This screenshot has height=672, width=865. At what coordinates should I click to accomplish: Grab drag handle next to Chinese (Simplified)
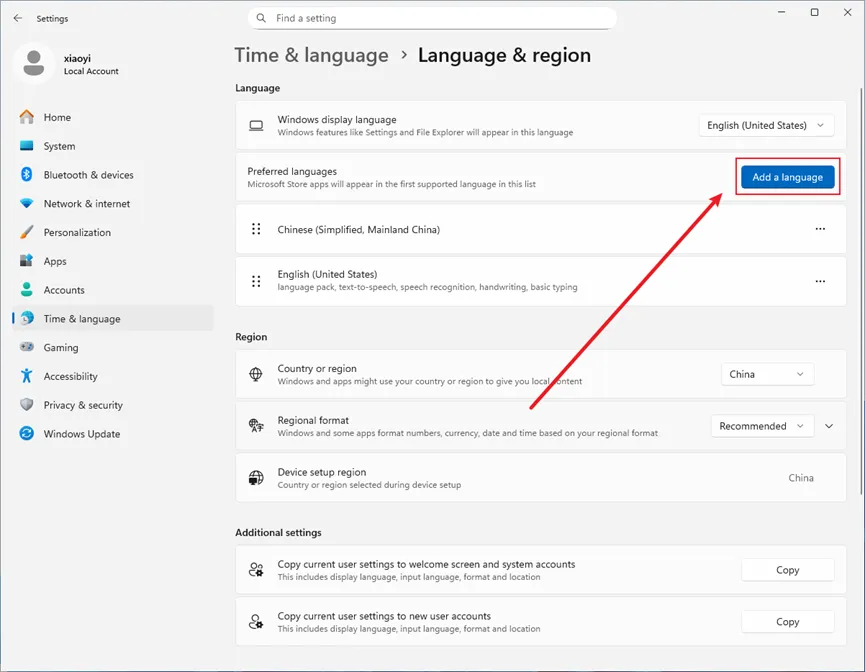click(256, 230)
